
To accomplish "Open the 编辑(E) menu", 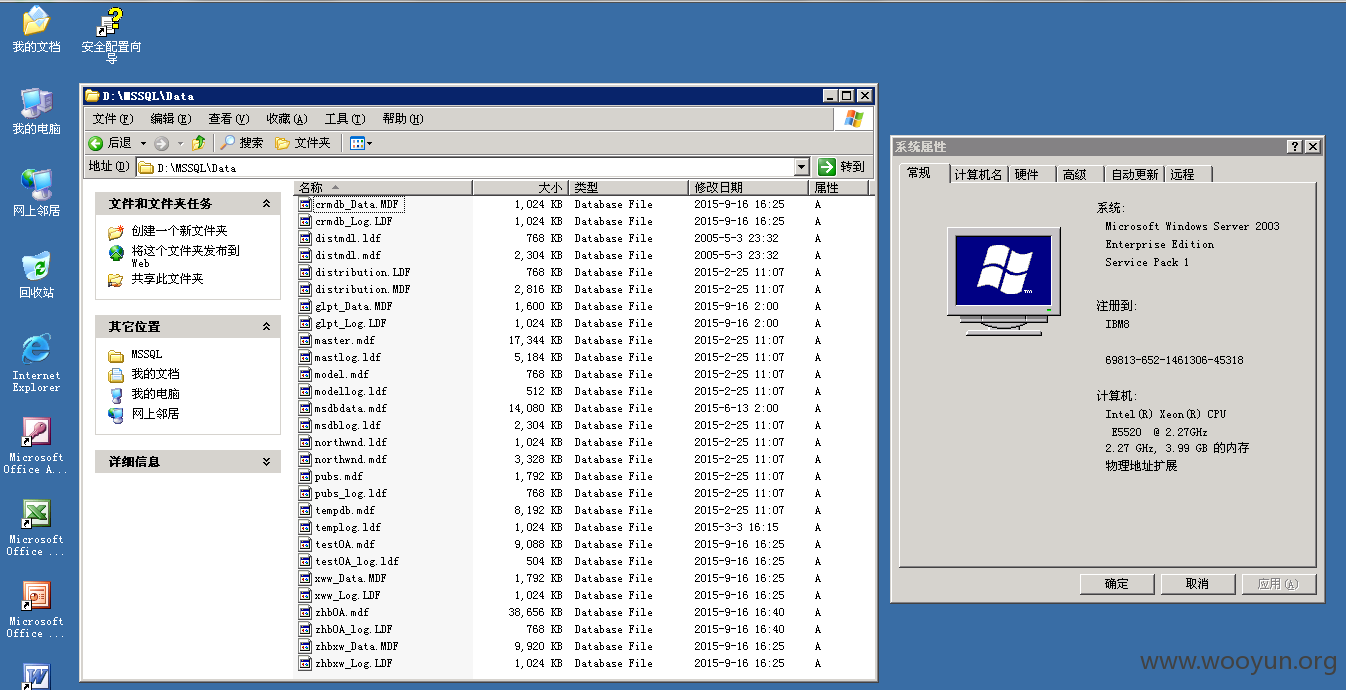I will pos(170,119).
